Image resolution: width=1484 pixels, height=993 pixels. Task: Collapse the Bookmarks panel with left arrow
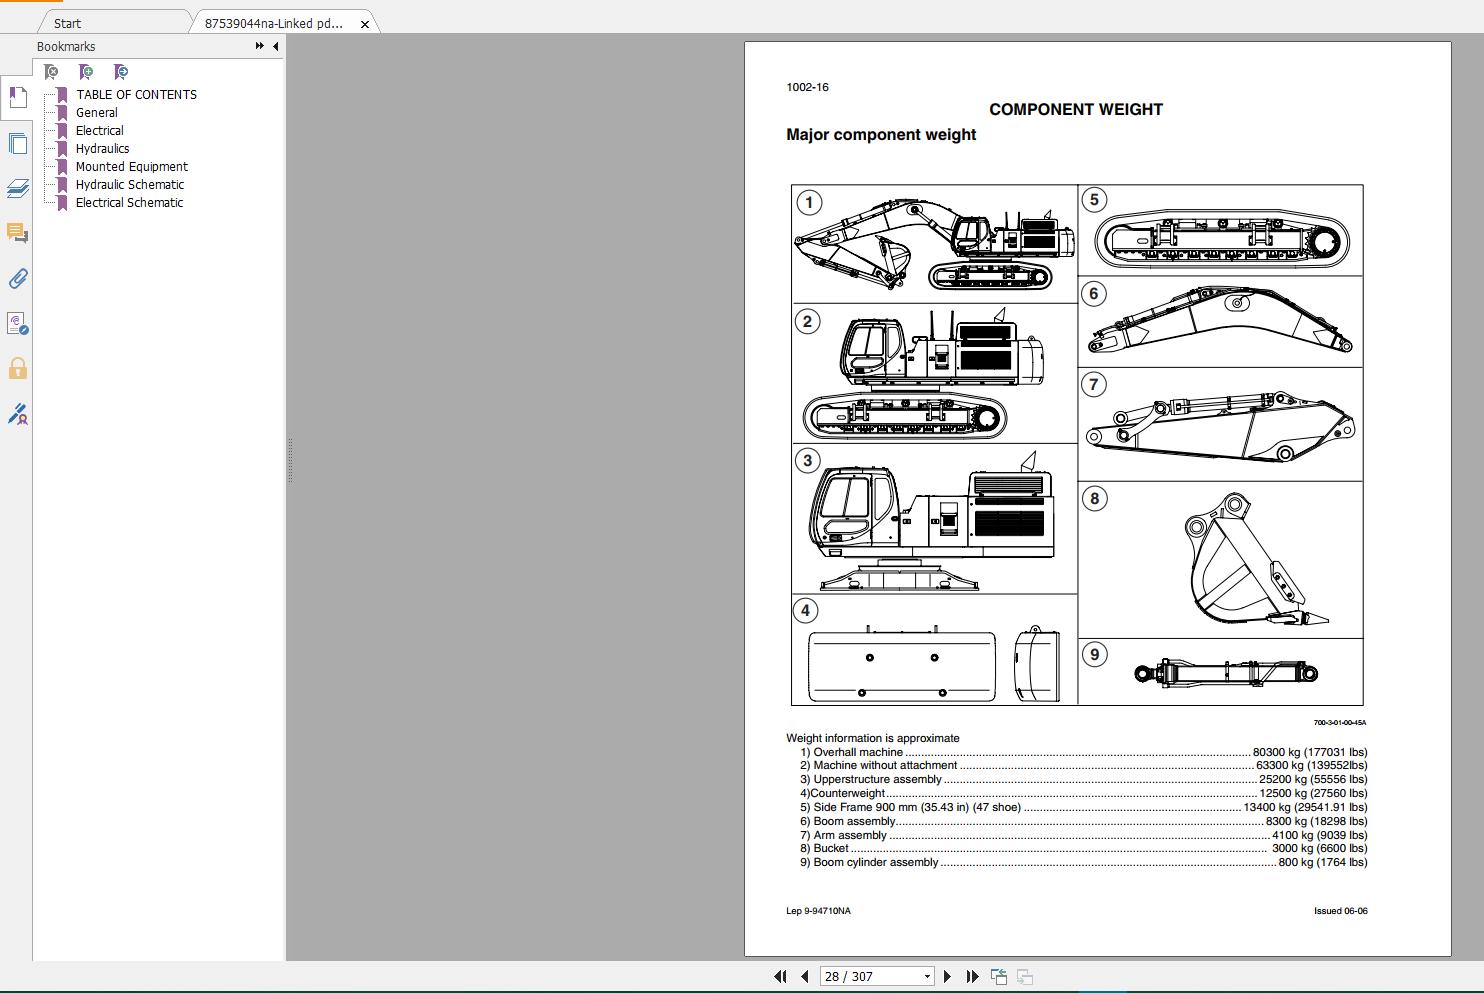click(275, 46)
